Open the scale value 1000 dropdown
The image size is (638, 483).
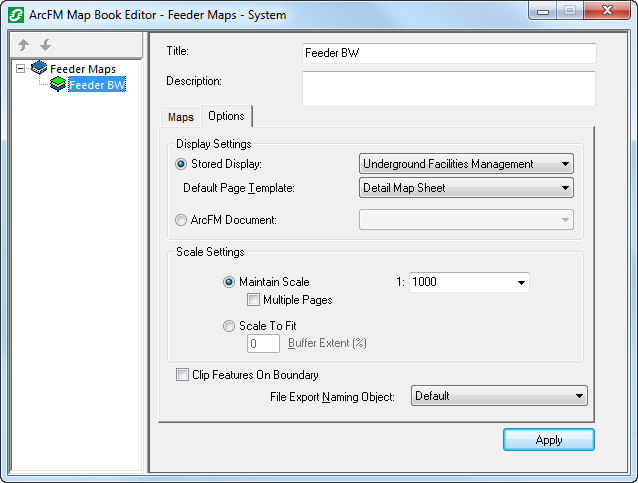click(520, 283)
